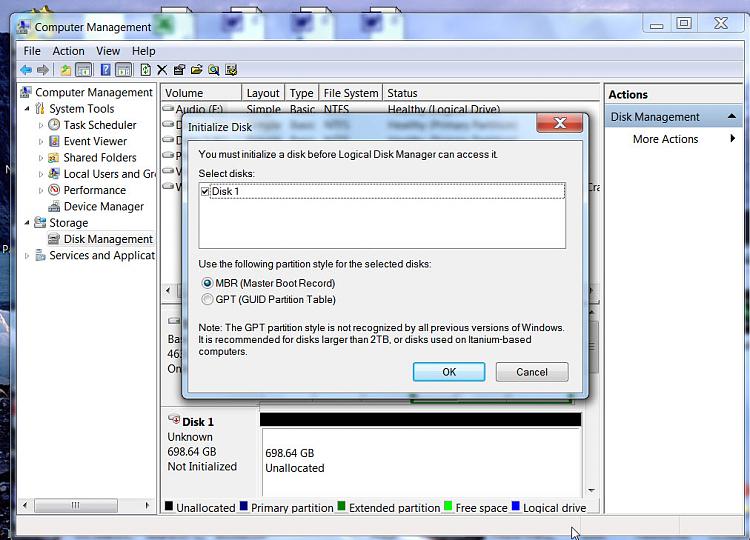Expand the Performance node arrow
Viewport: 750px width, 540px height.
pyautogui.click(x=41, y=190)
